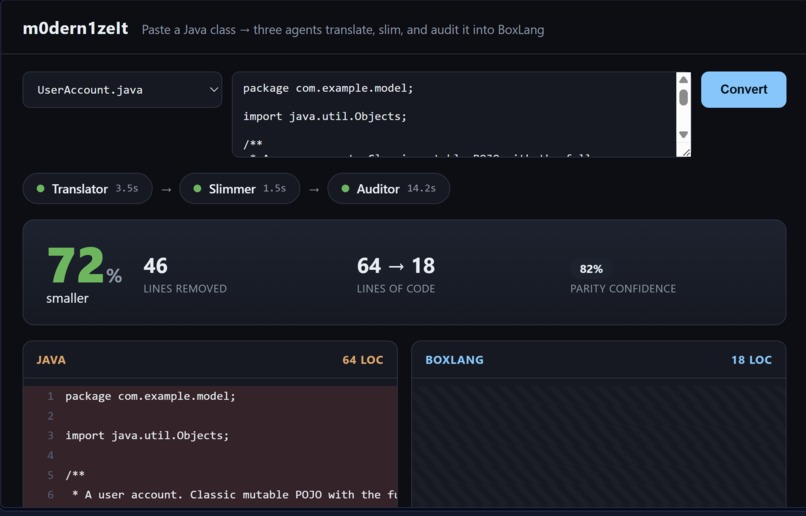Click the m0dern1zeIt app title
This screenshot has height=516, width=806.
click(x=76, y=28)
